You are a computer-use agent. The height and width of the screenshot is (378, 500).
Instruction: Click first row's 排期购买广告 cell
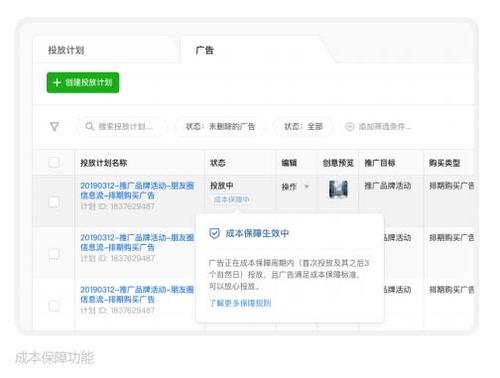tap(452, 186)
